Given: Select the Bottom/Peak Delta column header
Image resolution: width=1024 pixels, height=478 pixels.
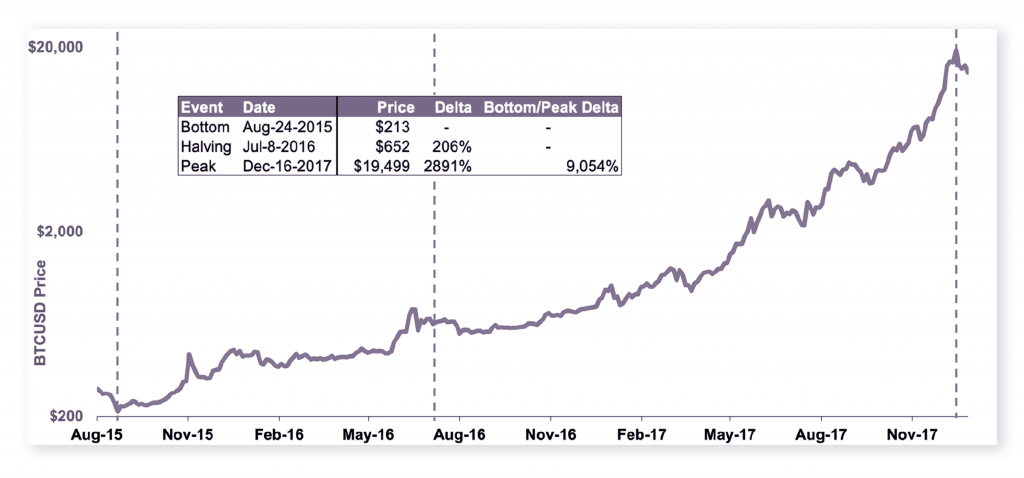Looking at the screenshot, I should 551,106.
